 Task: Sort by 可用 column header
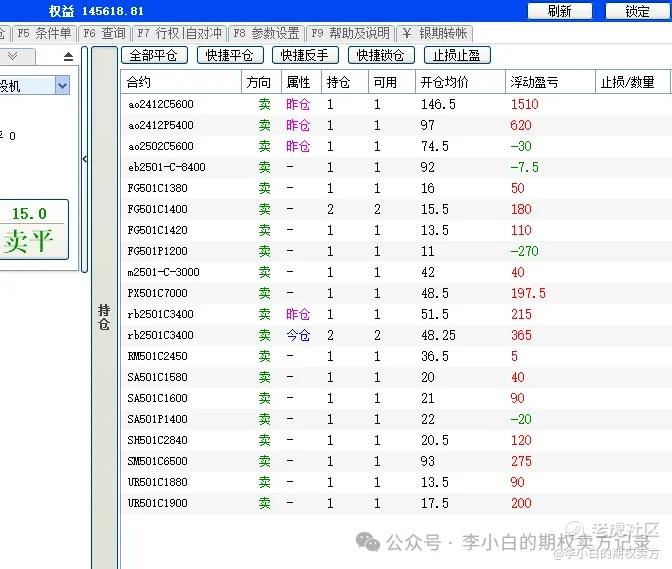pos(392,82)
